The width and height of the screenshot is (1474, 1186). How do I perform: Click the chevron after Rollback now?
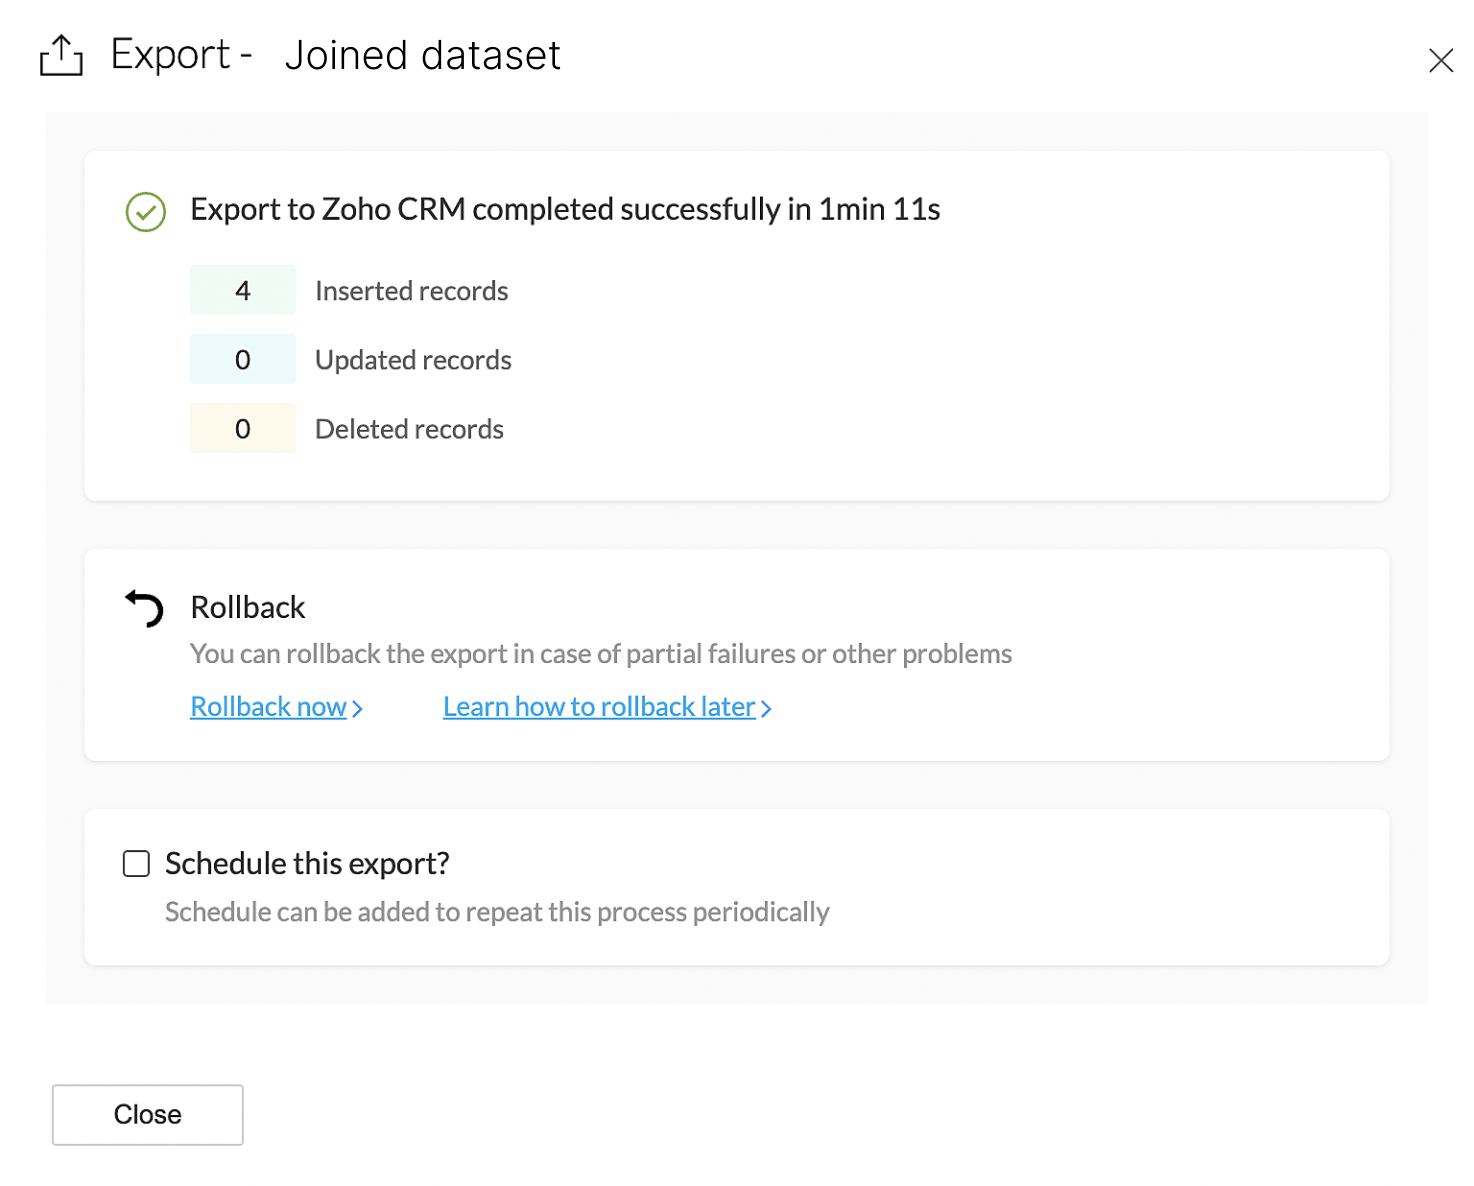click(358, 709)
